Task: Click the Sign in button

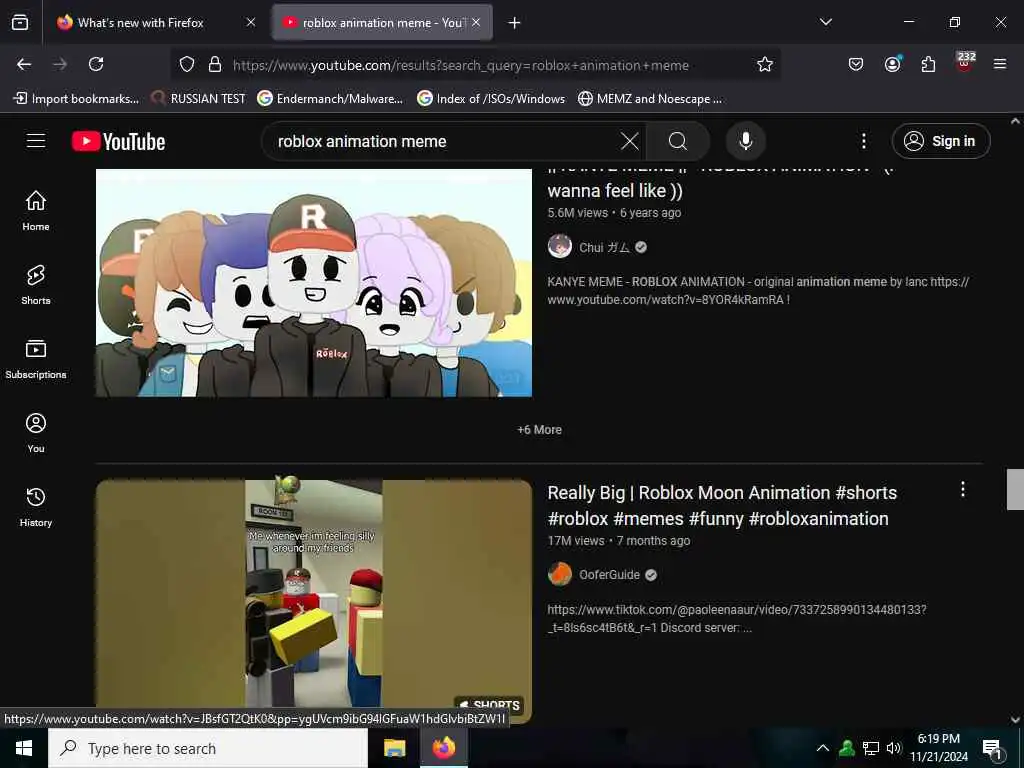Action: point(941,141)
